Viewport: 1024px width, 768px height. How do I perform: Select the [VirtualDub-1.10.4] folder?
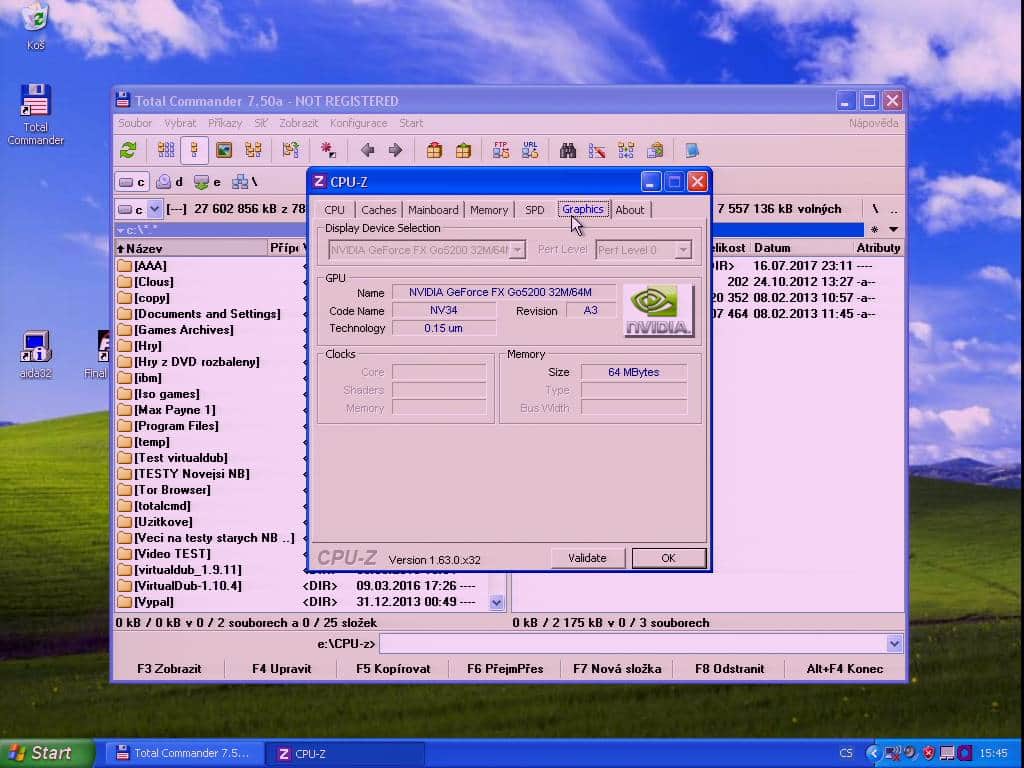187,586
